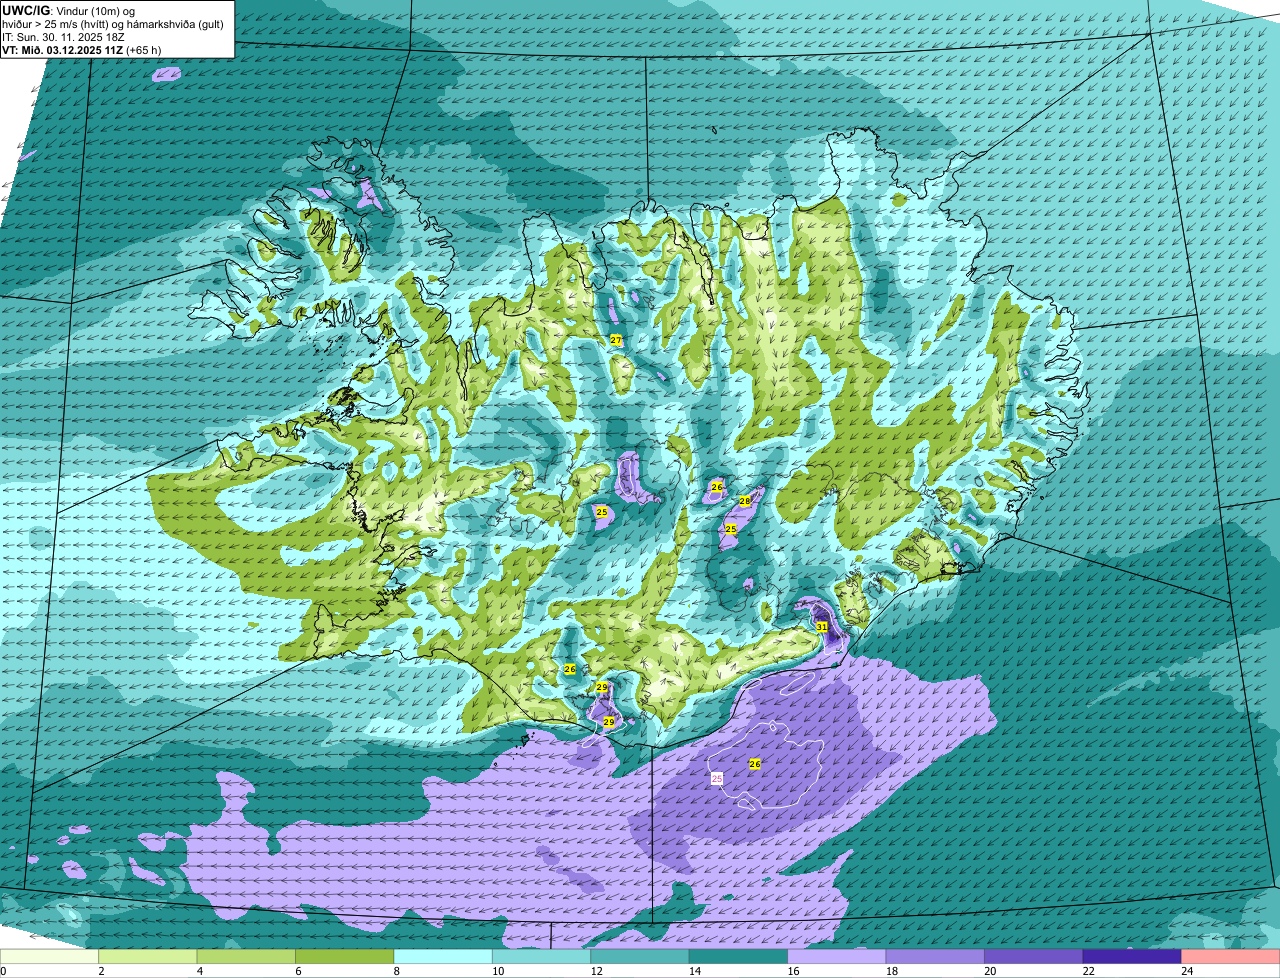Select the "IT: Sun. 30. 11. 2025 18Z" line
This screenshot has height=978, width=1280.
[x=63, y=36]
